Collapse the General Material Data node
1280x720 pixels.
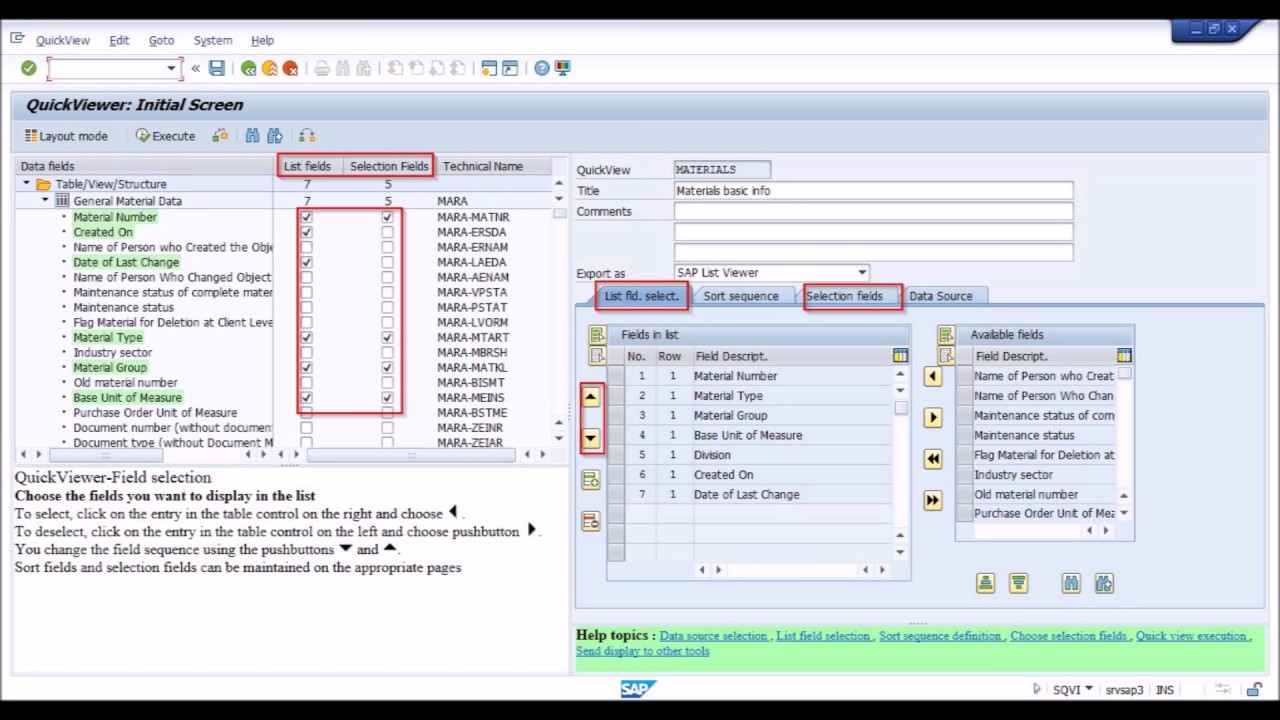tap(45, 201)
